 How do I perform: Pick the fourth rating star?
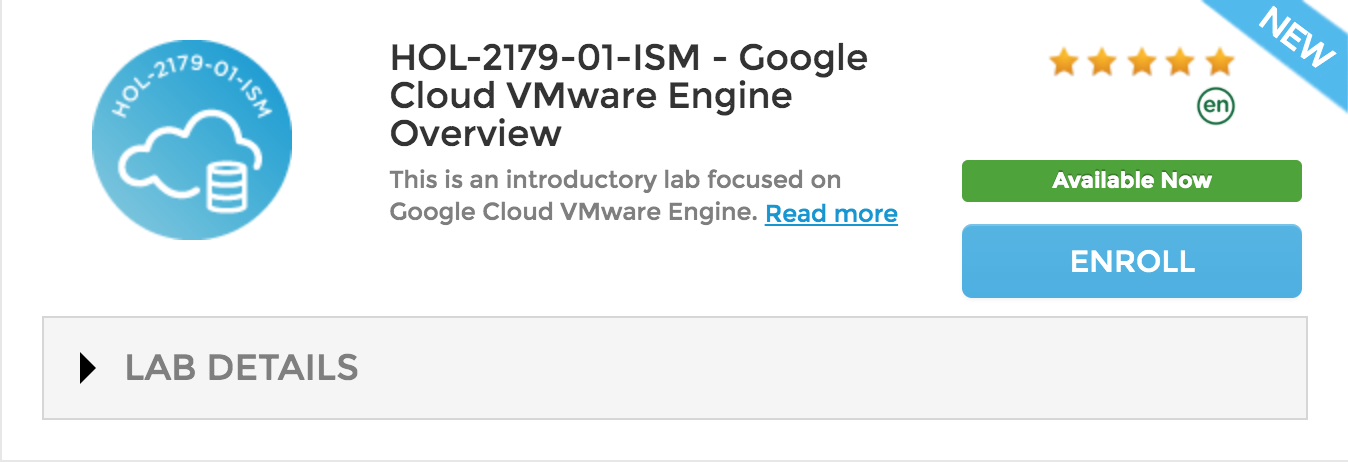(1180, 63)
